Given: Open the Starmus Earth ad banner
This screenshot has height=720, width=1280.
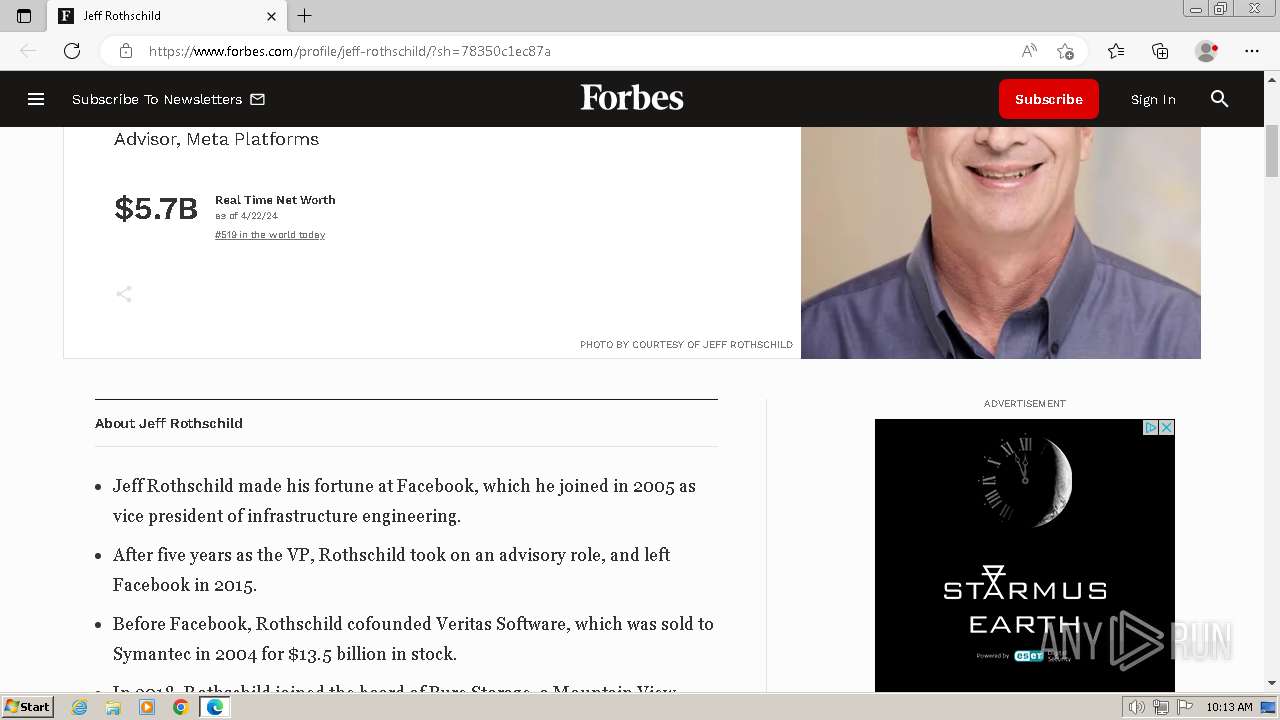Looking at the screenshot, I should point(1025,556).
